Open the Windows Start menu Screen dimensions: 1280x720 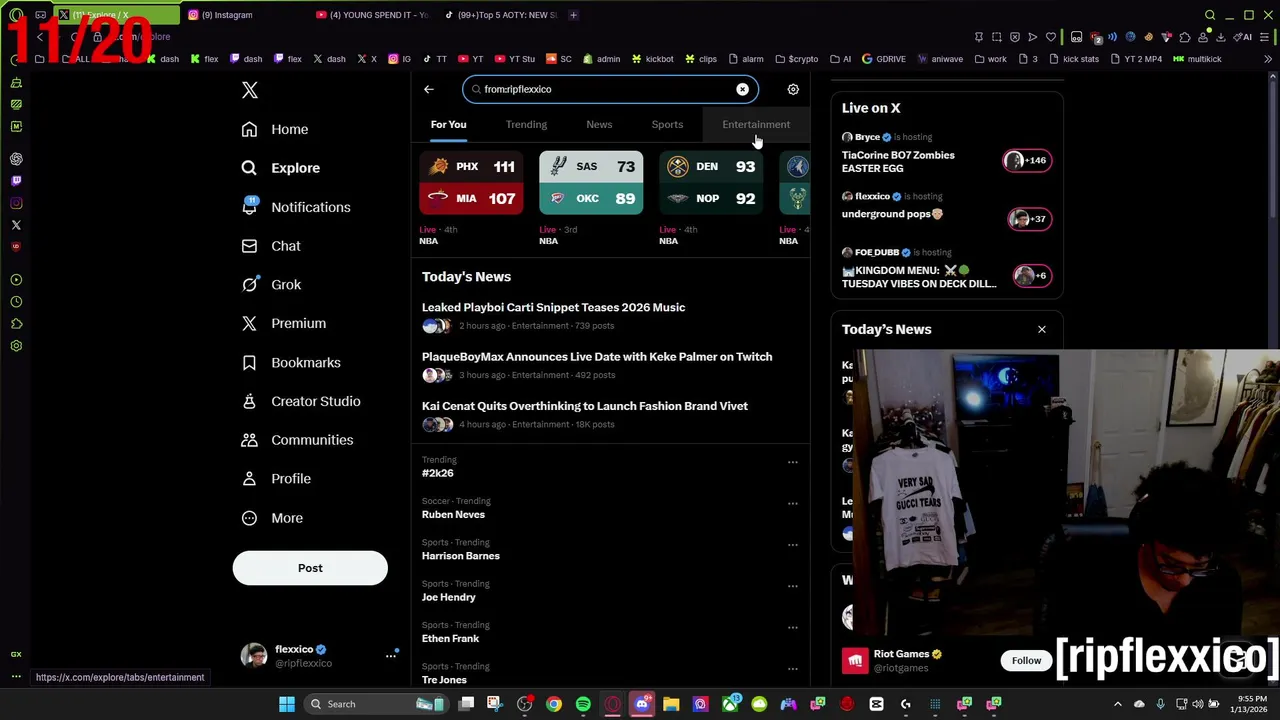pyautogui.click(x=287, y=704)
